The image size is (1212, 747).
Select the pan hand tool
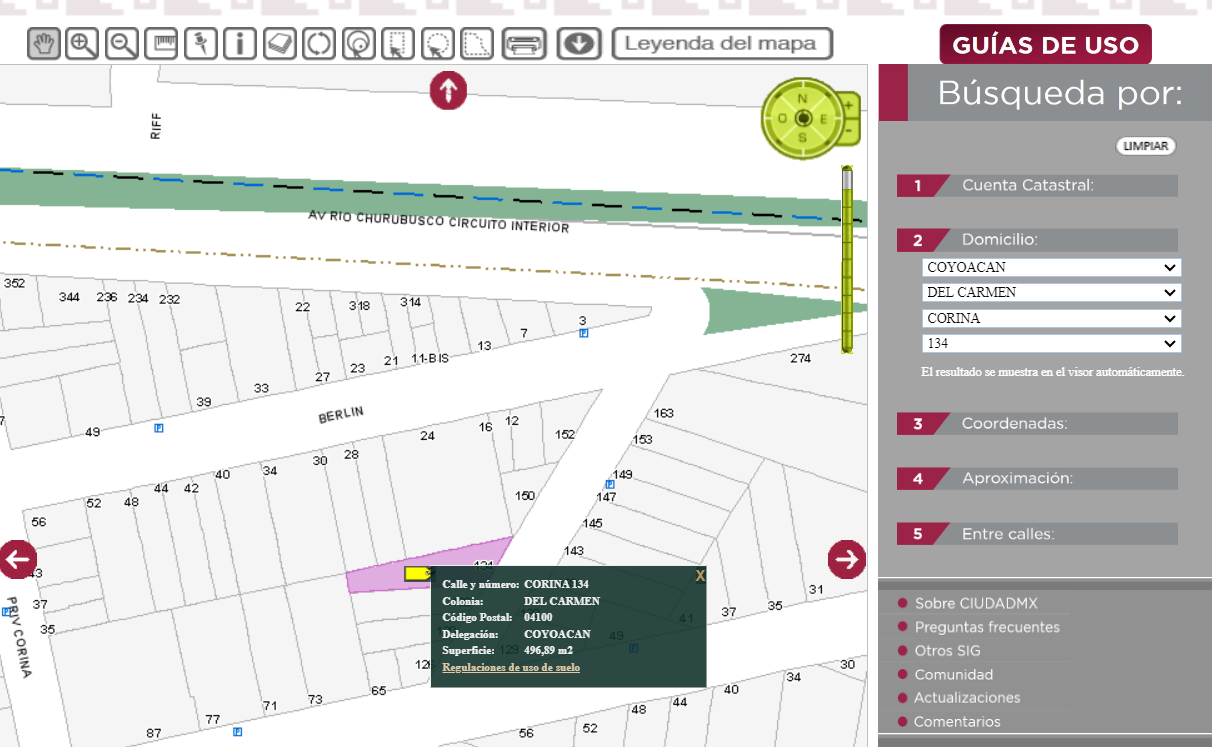pos(44,44)
